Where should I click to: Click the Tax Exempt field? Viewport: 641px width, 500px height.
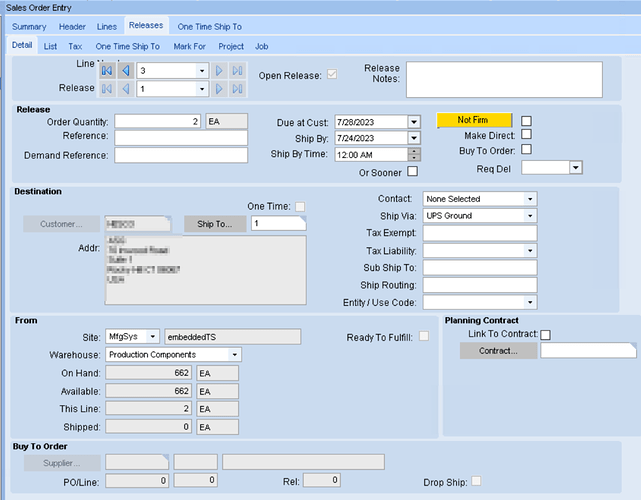(480, 233)
